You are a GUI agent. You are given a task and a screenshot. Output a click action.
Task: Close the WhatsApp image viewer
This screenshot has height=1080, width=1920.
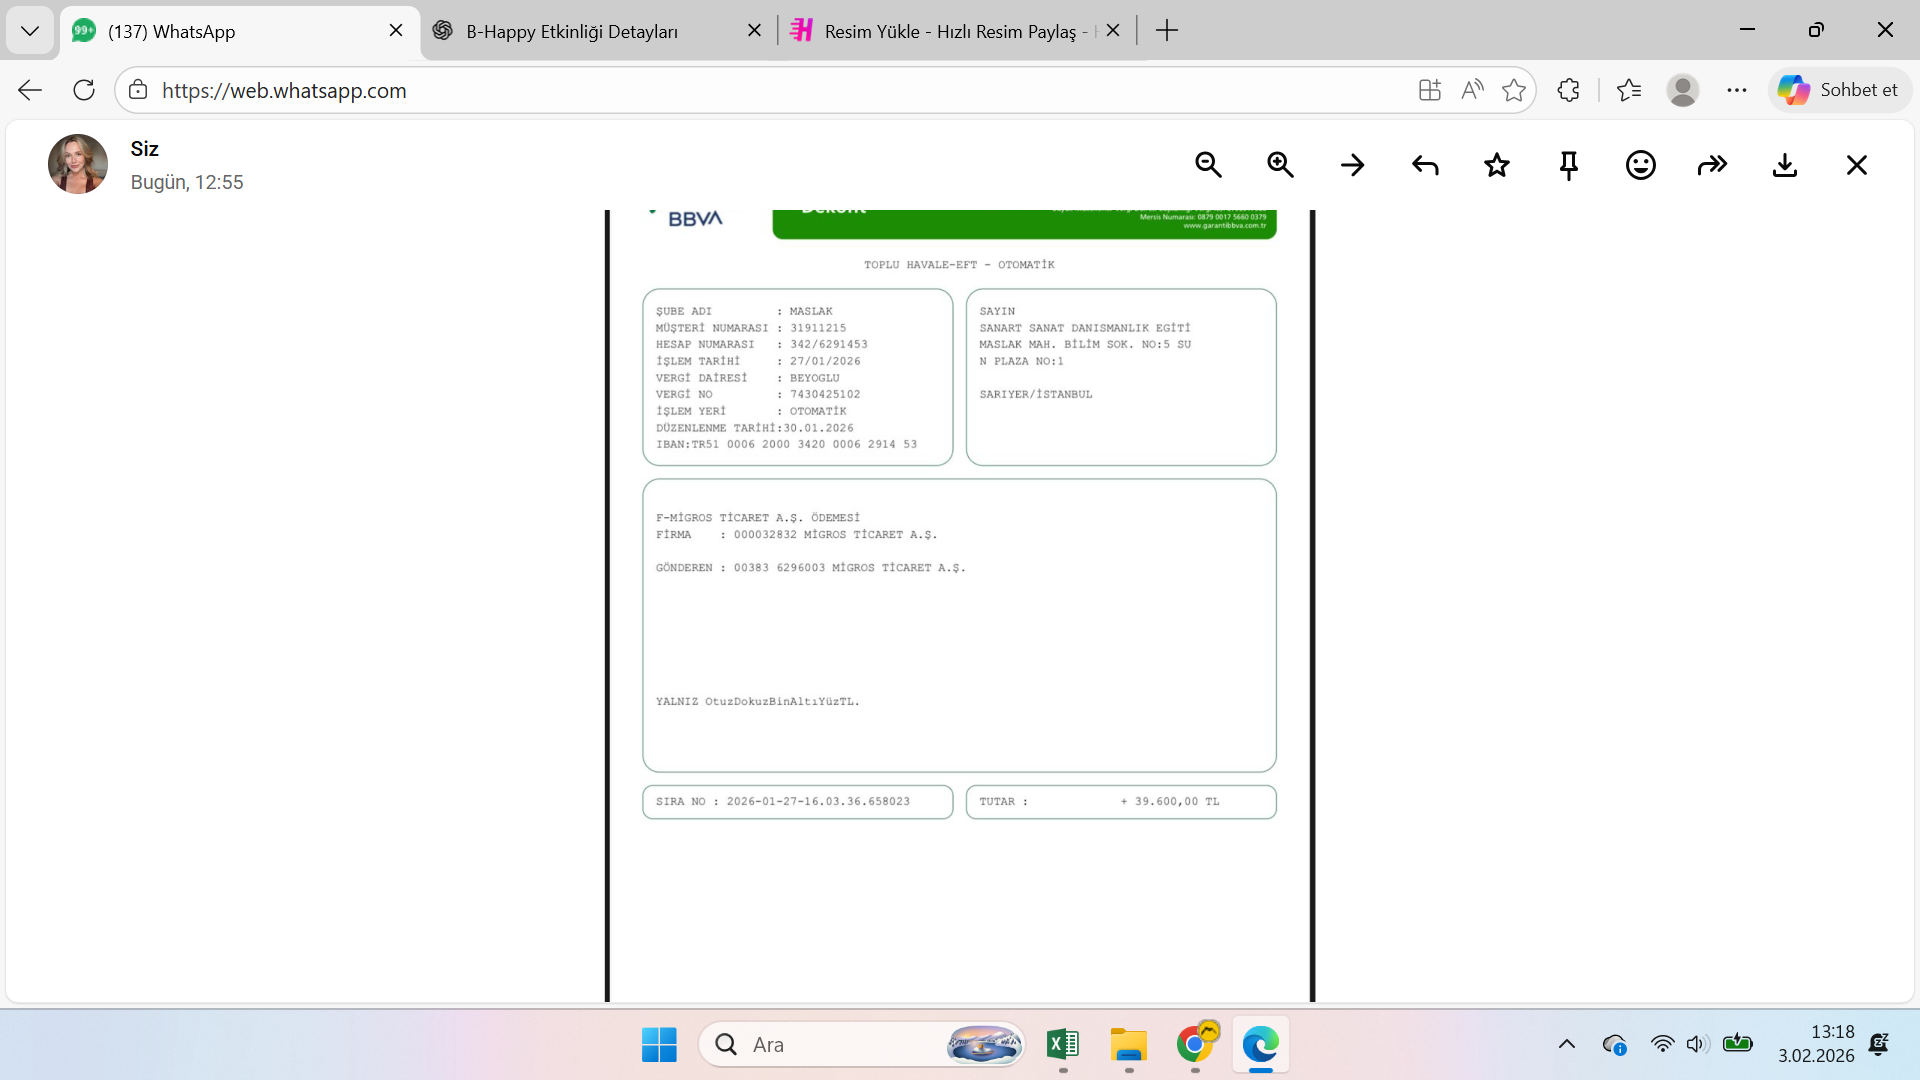1857,165
